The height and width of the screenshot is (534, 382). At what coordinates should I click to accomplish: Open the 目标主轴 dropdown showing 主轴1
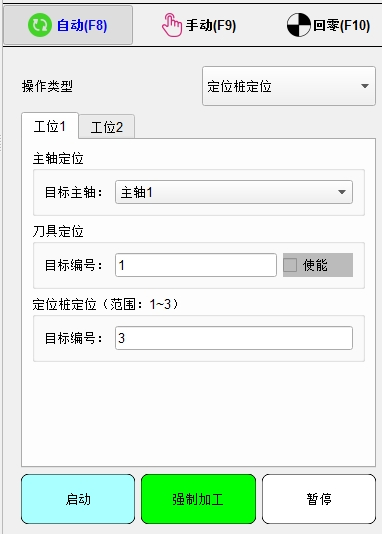234,192
